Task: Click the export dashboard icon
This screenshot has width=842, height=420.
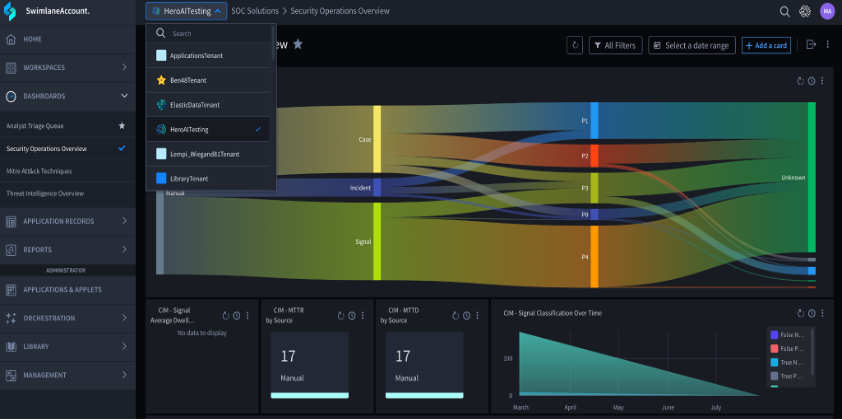Action: 811,45
